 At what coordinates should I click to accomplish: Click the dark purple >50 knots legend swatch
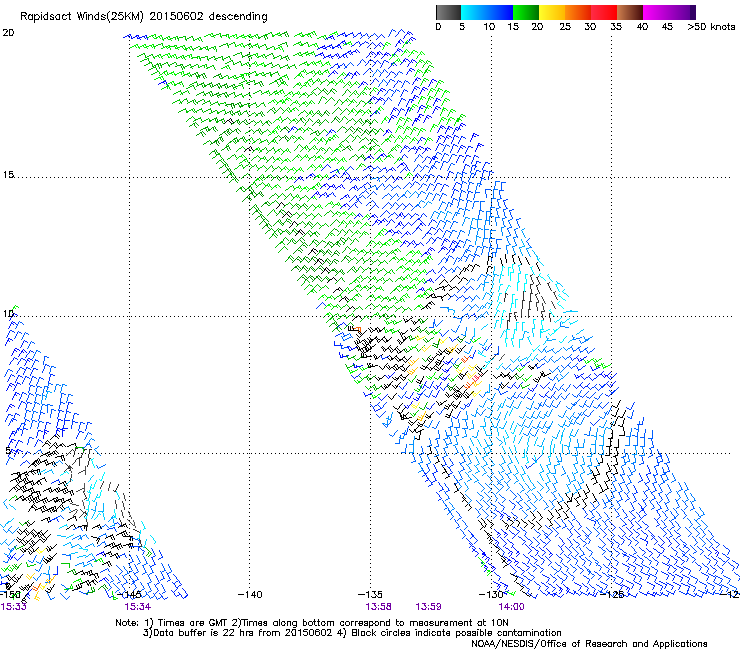[x=693, y=12]
